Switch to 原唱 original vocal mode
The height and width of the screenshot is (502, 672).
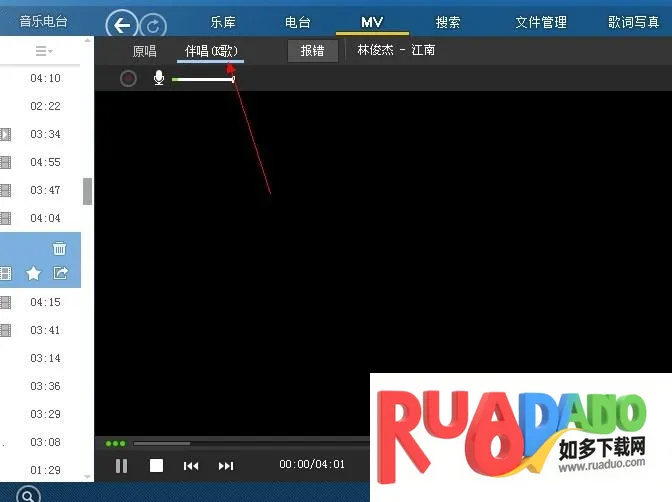[145, 50]
